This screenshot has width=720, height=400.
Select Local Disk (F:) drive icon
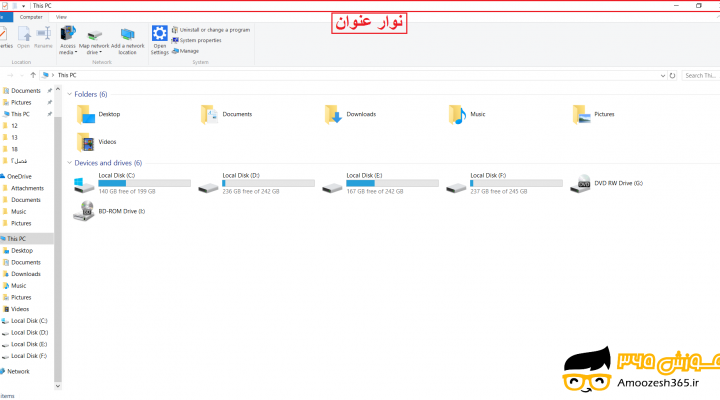(456, 187)
